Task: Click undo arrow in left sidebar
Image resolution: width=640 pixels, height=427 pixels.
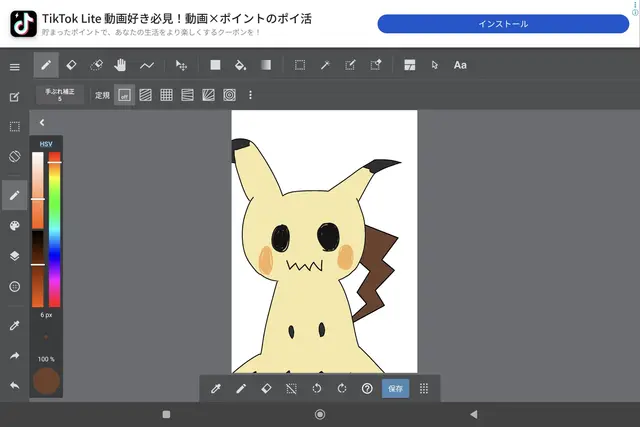Action: click(x=15, y=385)
